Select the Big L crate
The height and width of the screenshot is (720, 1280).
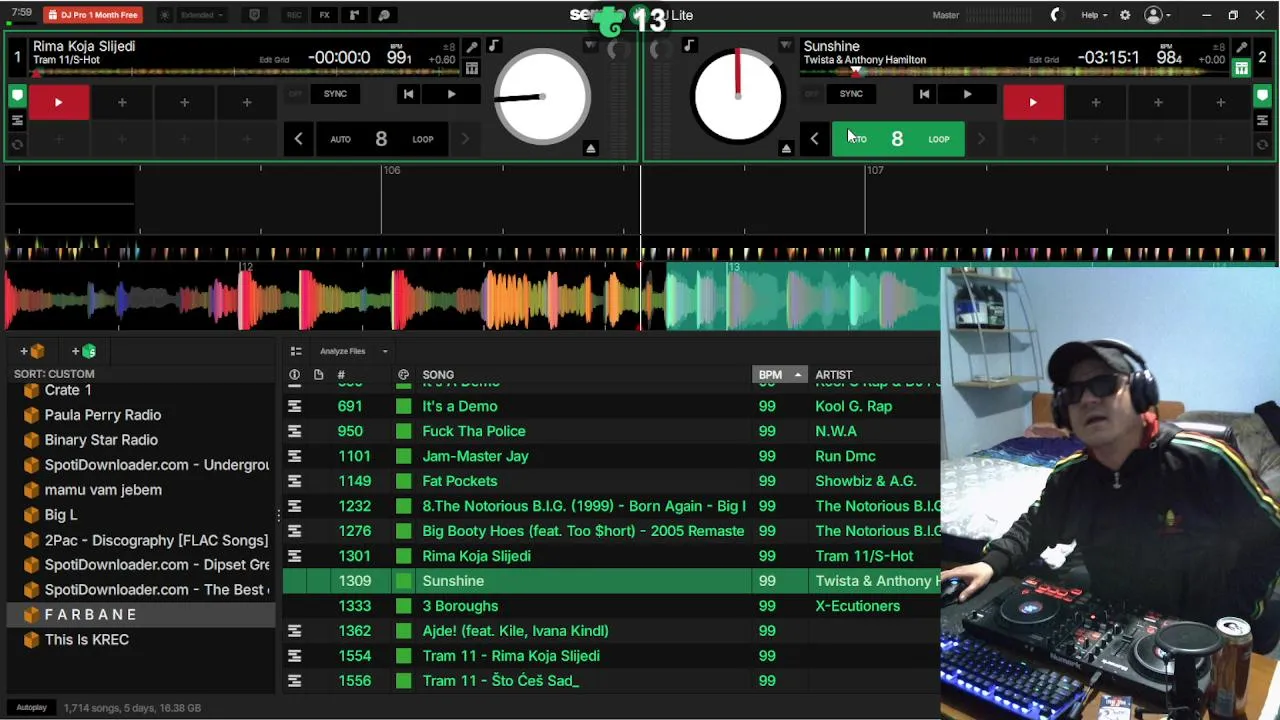pyautogui.click(x=61, y=515)
